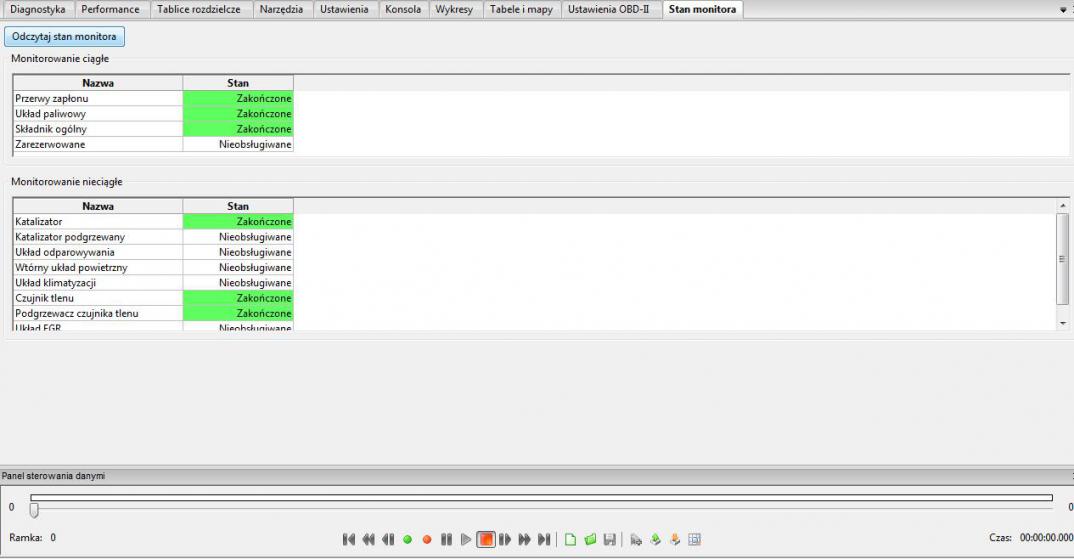Screen dimensions: 1074x559
Task: Click the Nieobsługiwane status of Zarezerwowane
Action: [238, 145]
